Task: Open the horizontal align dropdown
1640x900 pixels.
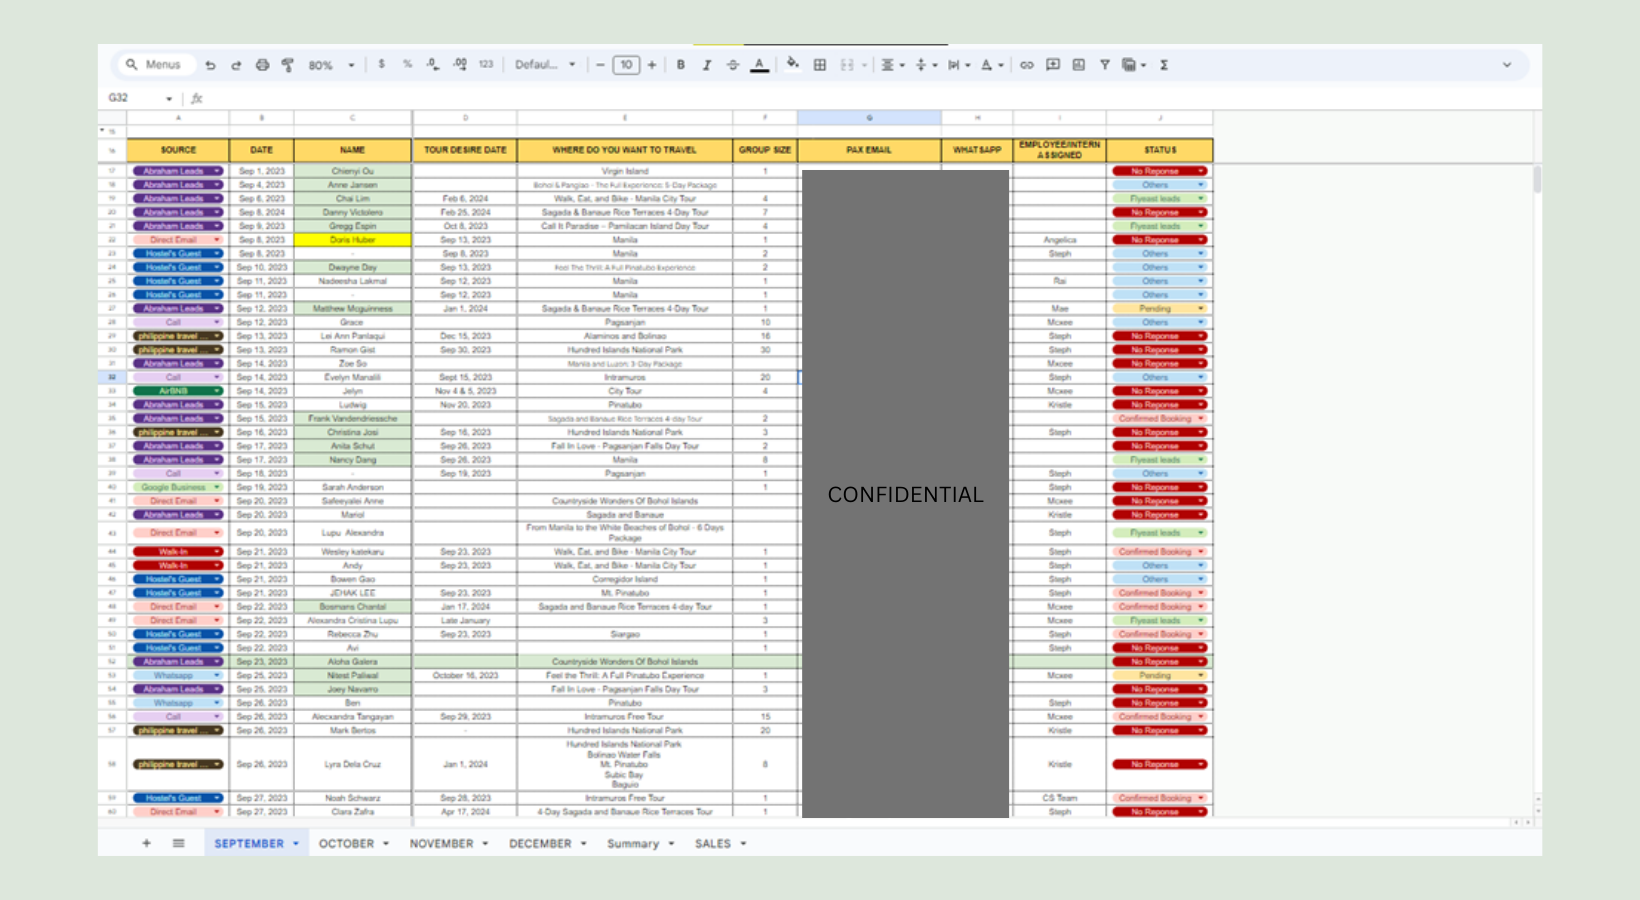Action: 892,65
